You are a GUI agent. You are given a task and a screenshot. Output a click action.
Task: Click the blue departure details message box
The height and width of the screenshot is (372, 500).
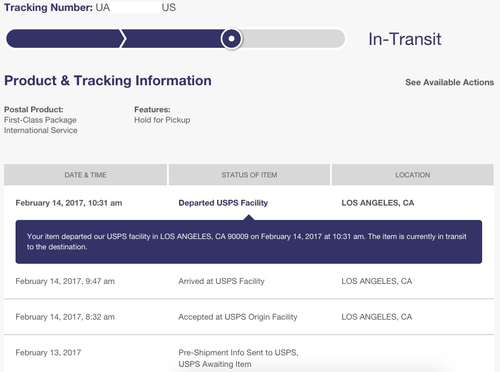pos(249,242)
